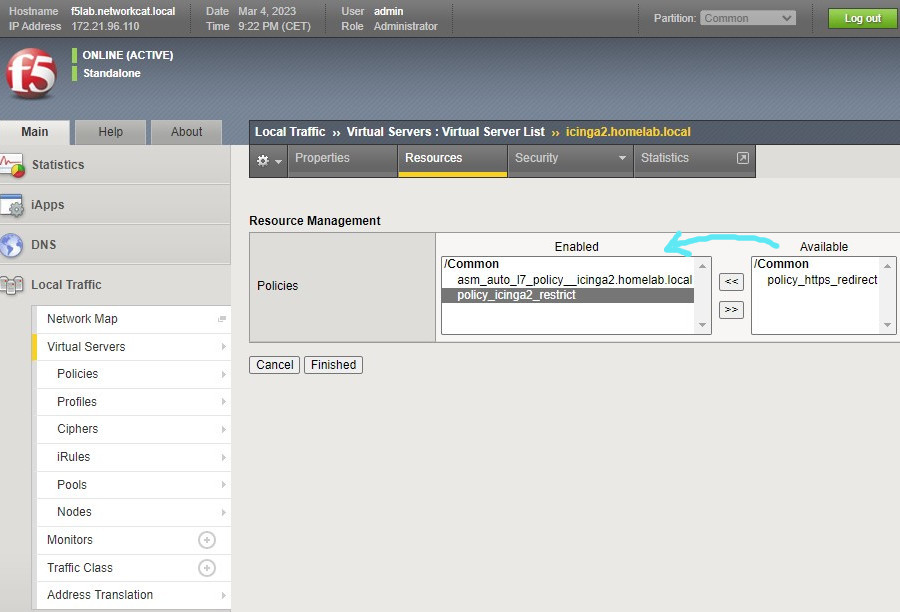Screen dimensions: 900x612
Task: Open Profiles menu item
Action: (134, 402)
